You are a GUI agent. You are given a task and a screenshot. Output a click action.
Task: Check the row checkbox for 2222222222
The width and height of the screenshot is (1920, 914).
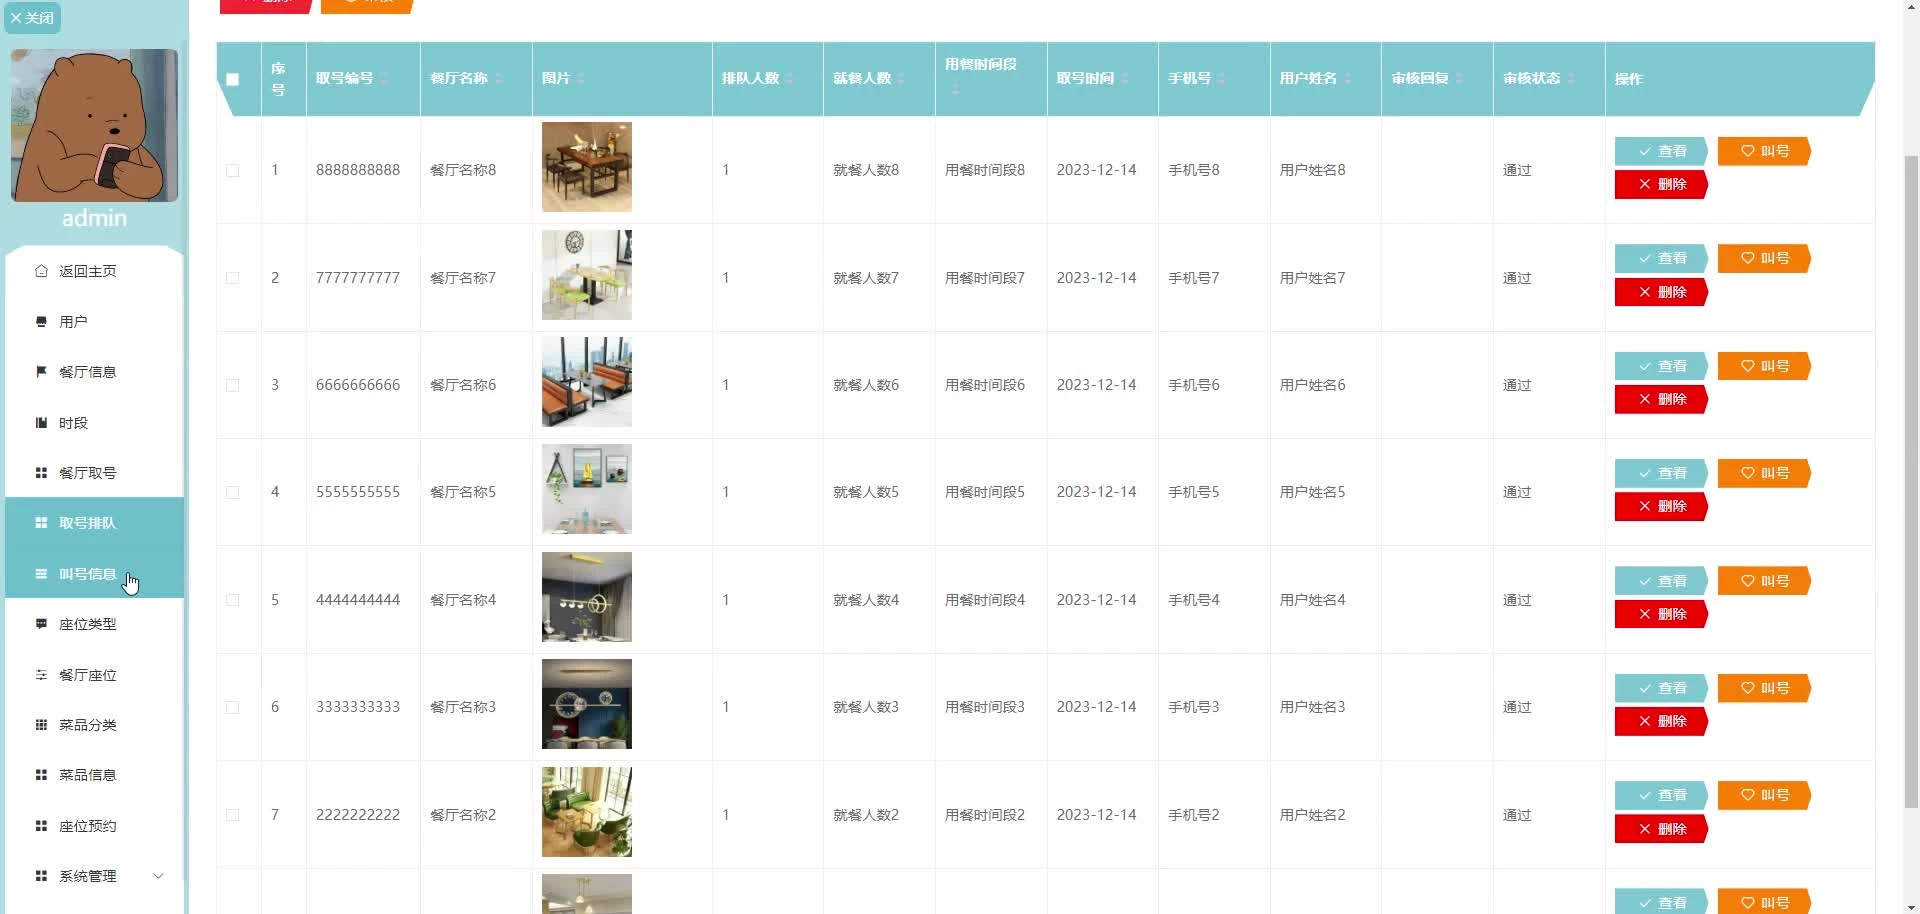tap(233, 815)
